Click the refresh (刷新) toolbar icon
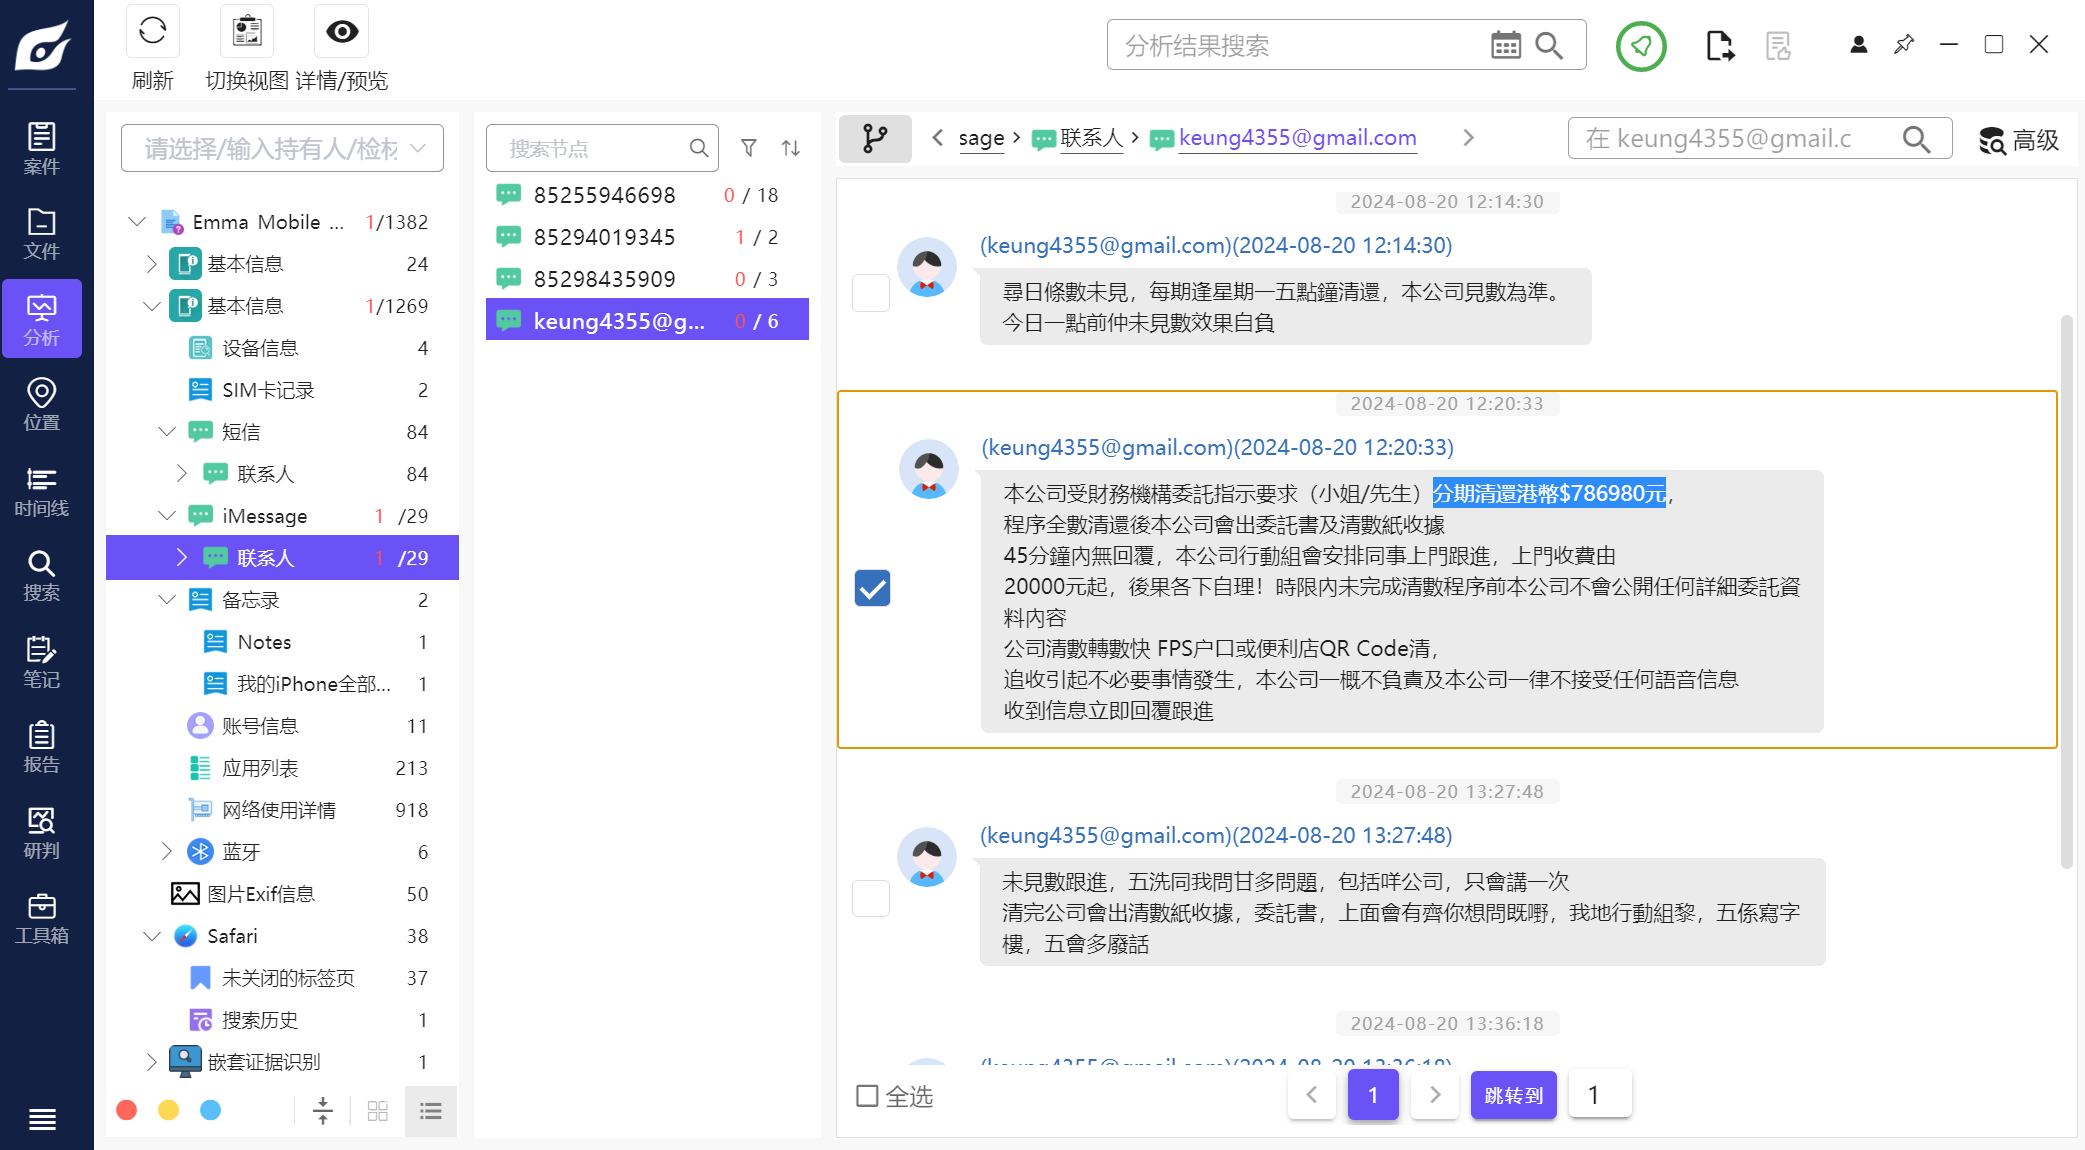Screen dimensions: 2085x1150 click(152, 31)
